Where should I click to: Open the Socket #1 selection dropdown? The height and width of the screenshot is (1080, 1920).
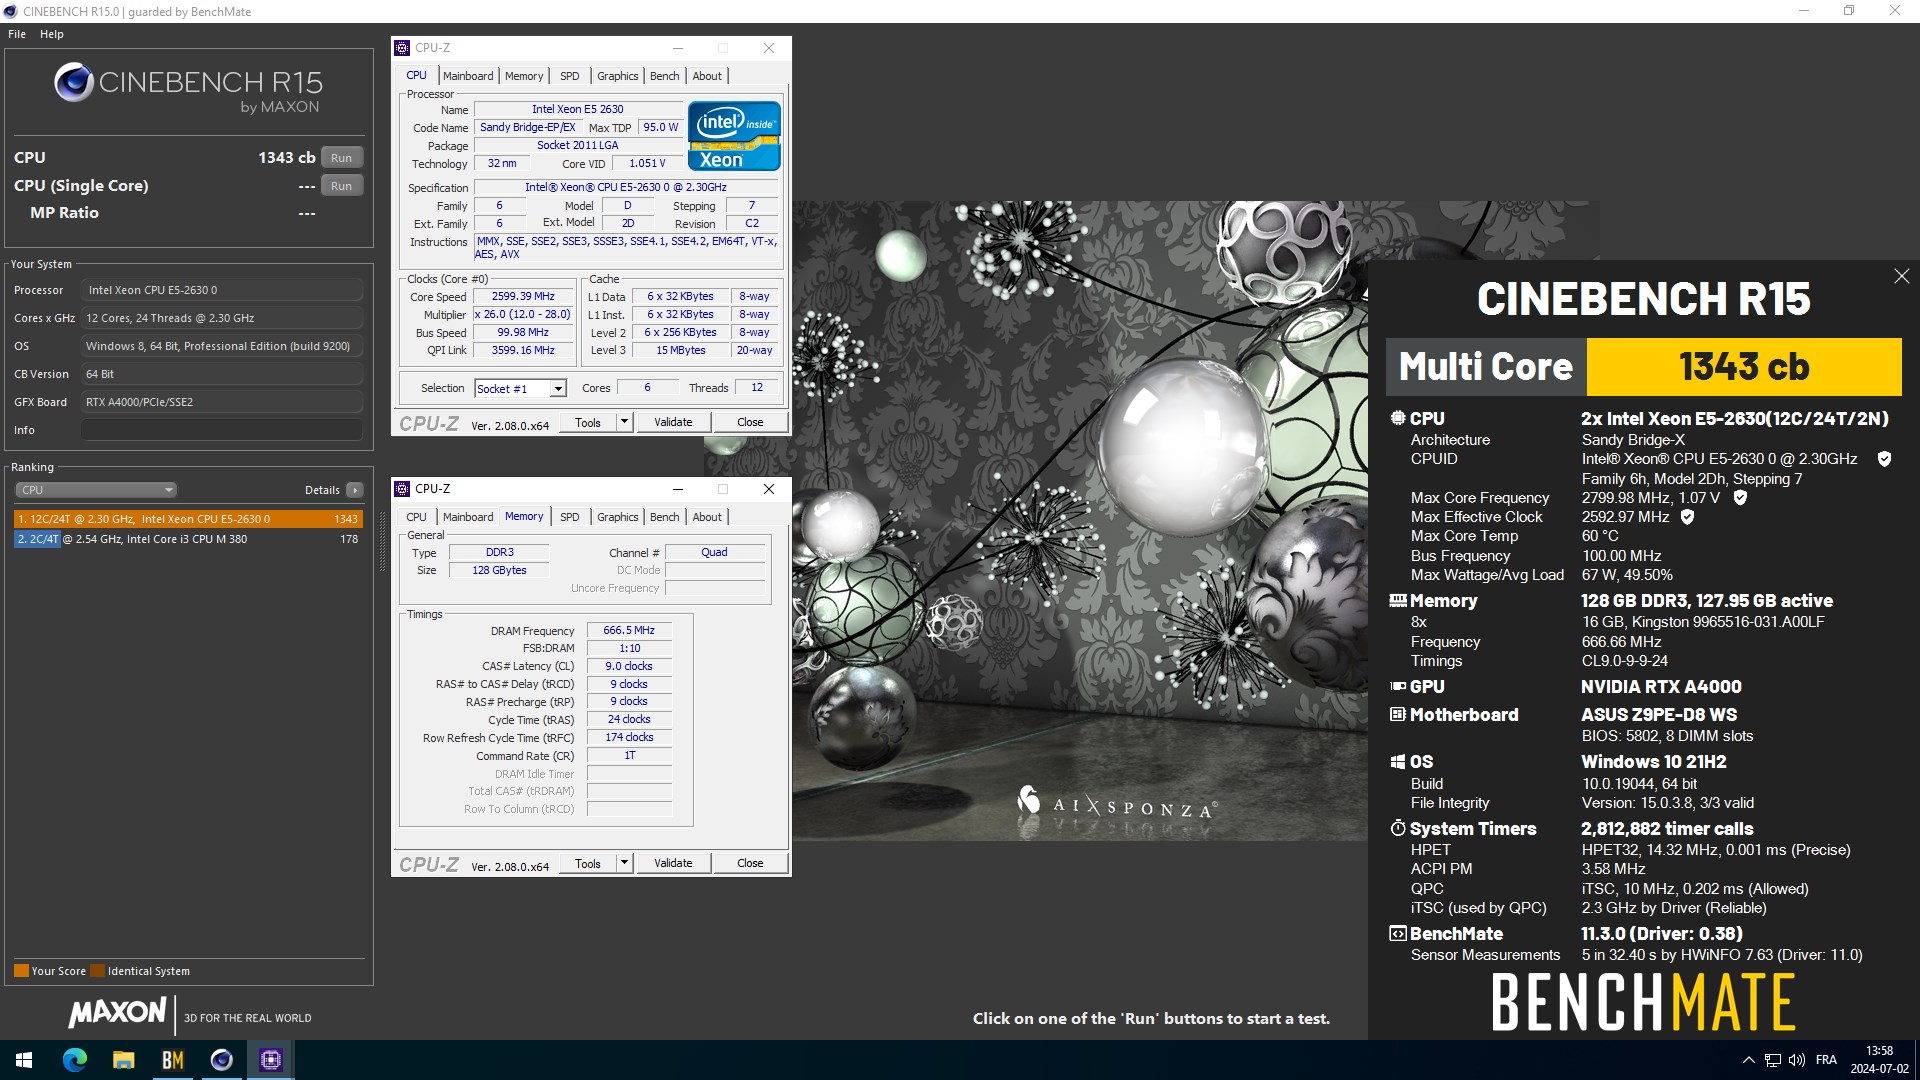520,389
